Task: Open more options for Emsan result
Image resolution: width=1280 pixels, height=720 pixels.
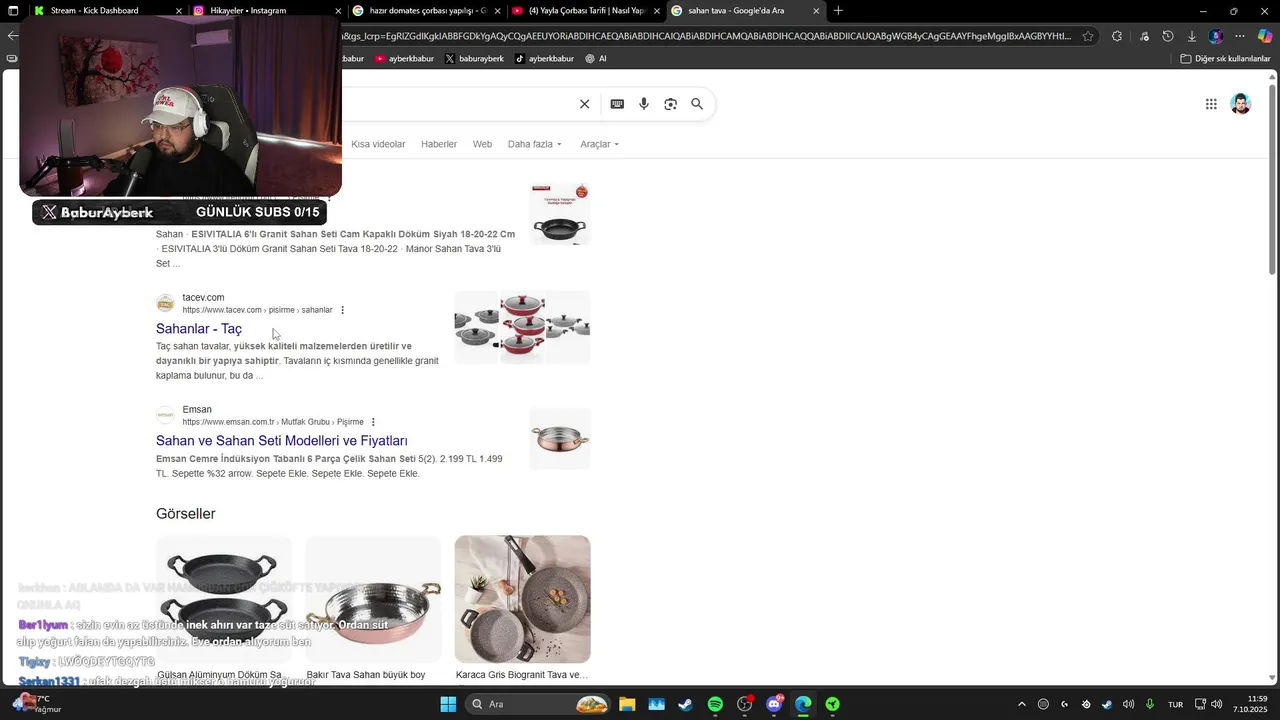Action: pos(373,422)
